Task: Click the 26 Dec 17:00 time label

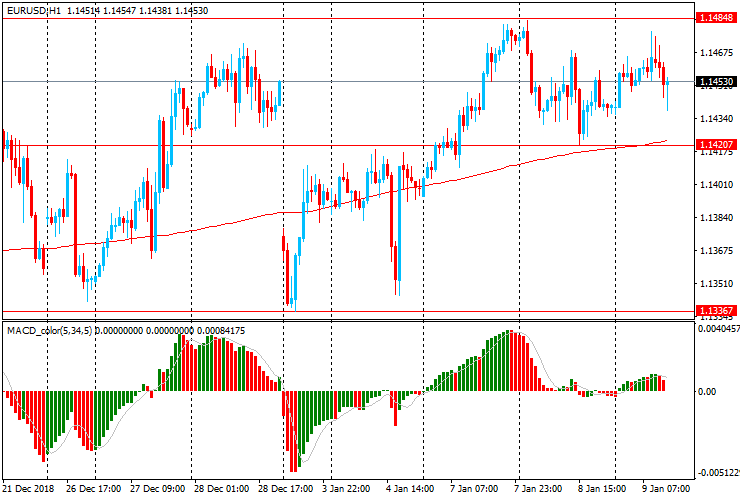Action: [94, 490]
